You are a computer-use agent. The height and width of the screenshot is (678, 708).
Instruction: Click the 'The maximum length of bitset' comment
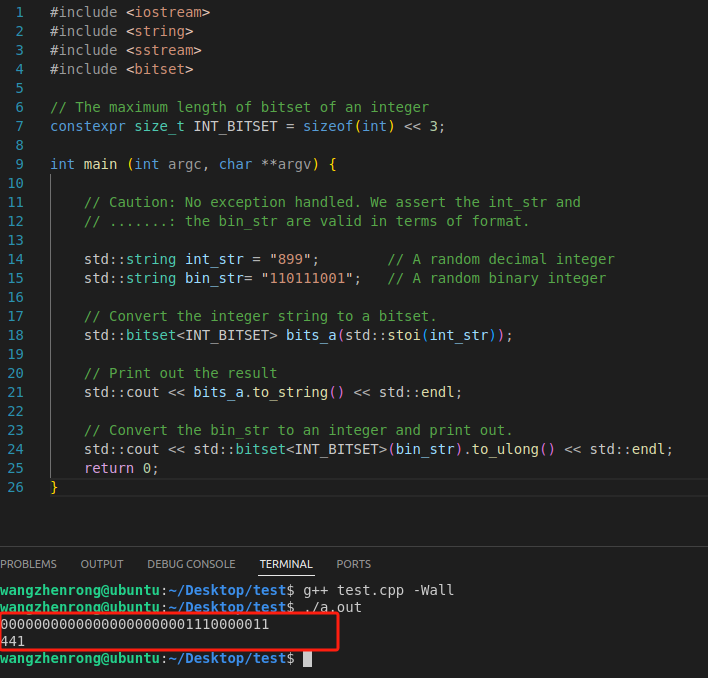[x=239, y=107]
